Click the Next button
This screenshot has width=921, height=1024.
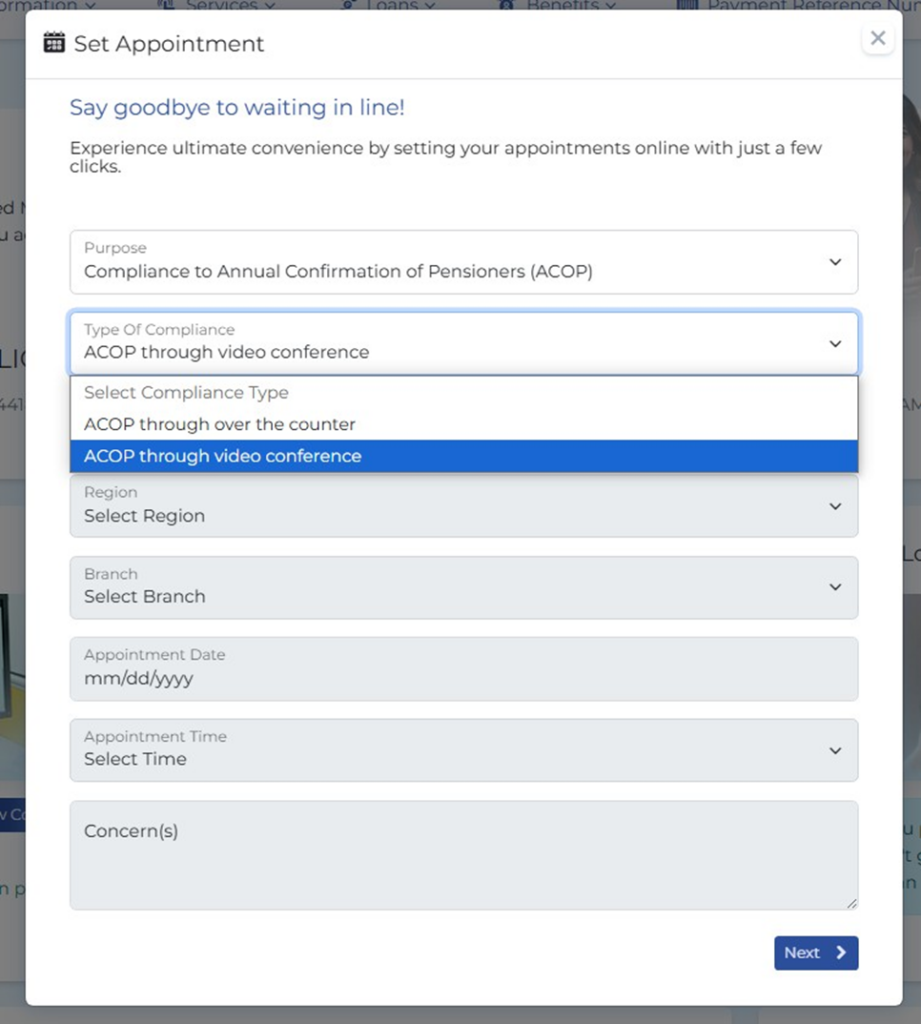click(x=816, y=953)
